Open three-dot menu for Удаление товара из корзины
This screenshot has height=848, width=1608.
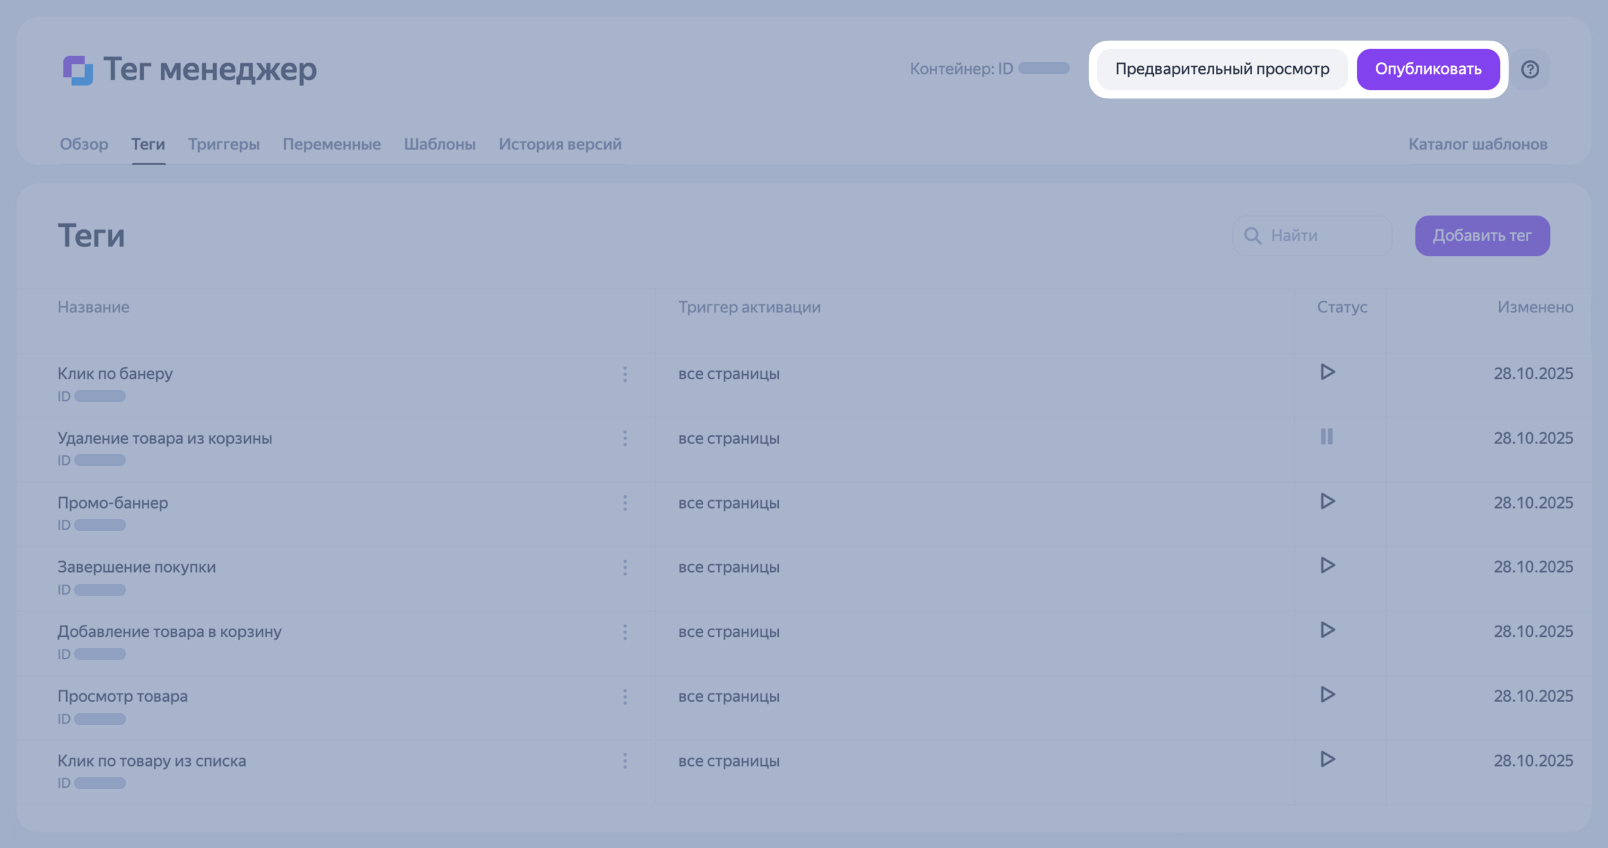click(625, 439)
